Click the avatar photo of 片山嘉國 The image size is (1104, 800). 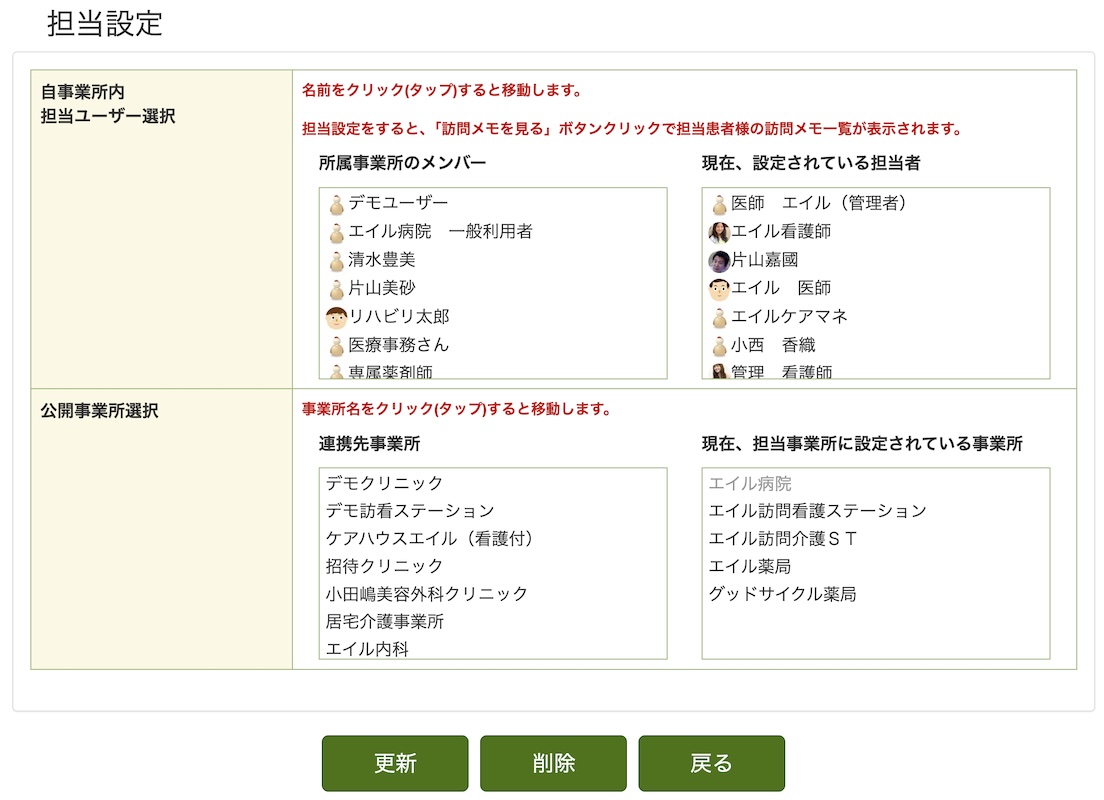coord(719,261)
